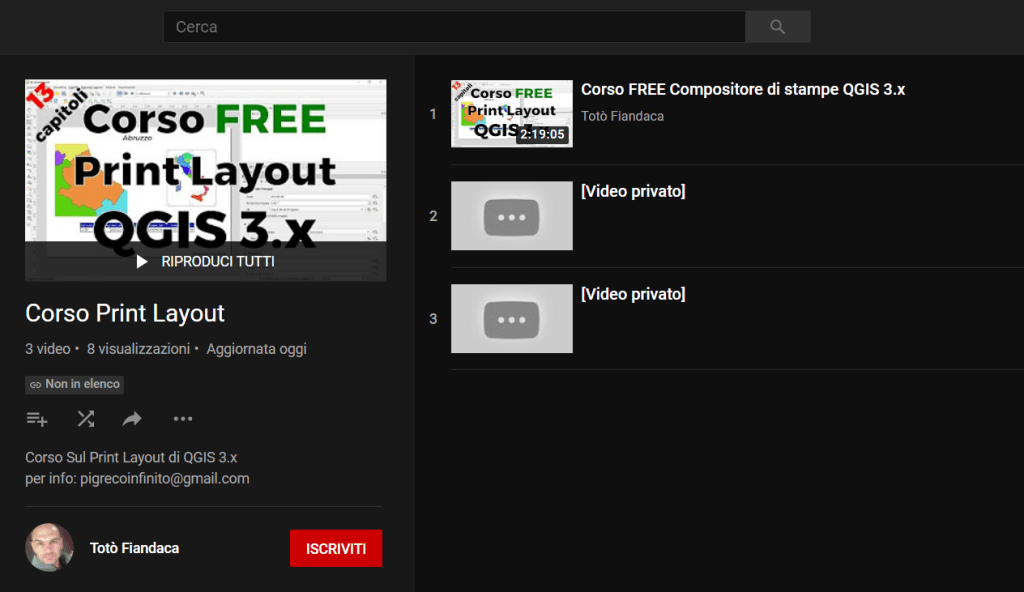Save playlist using the add-to-library icon

tap(37, 419)
